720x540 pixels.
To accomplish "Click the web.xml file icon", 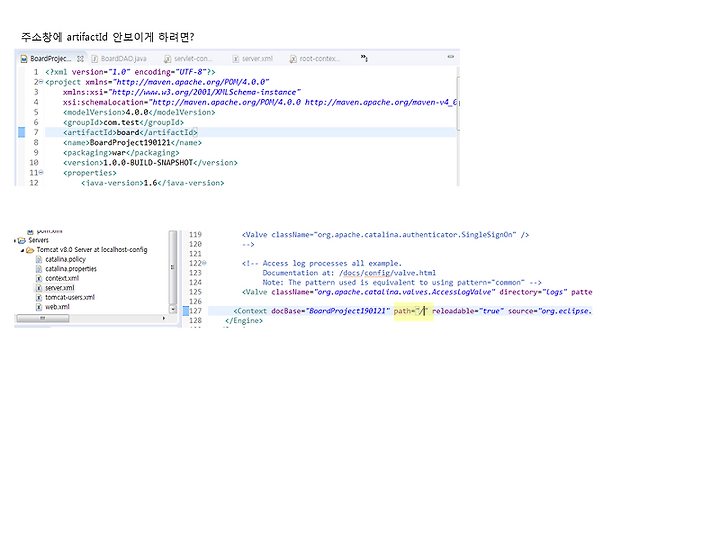I will (39, 307).
